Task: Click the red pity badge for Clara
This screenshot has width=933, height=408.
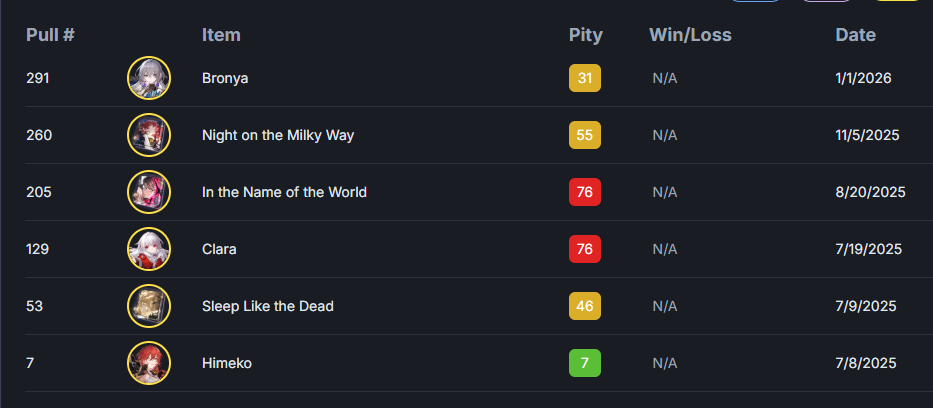Action: pos(585,249)
